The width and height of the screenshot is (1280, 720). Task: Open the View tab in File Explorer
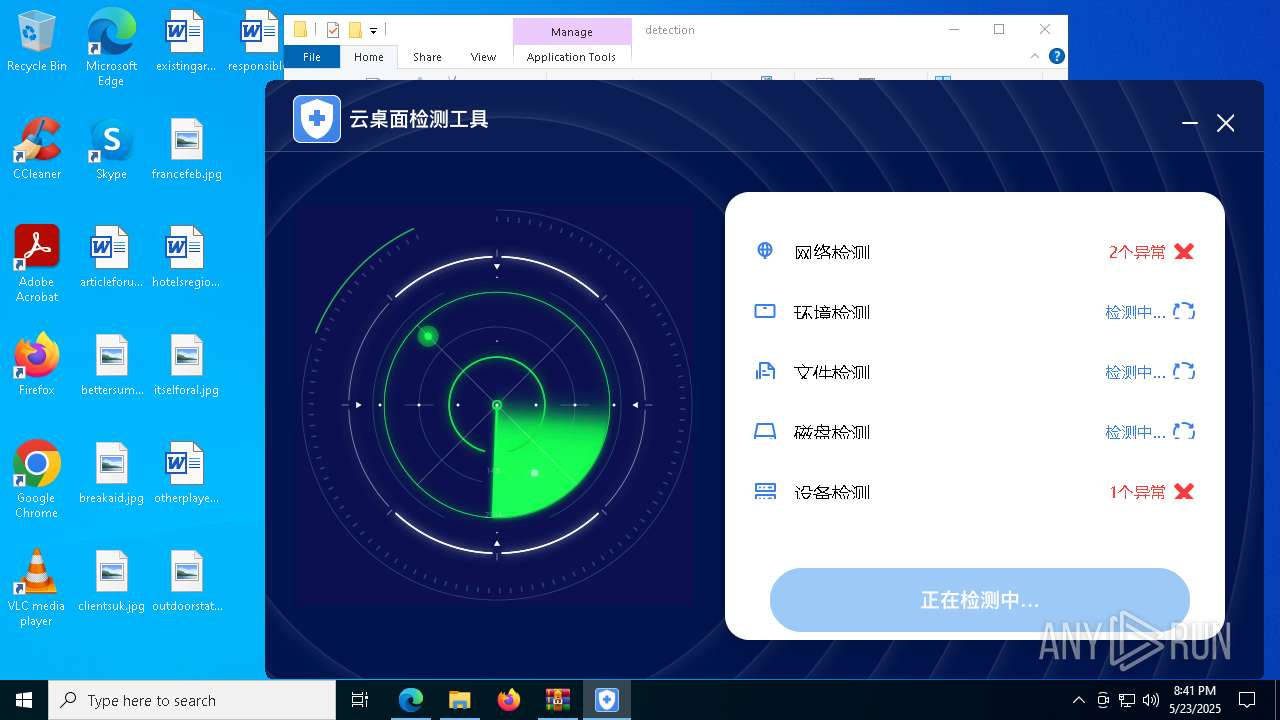pyautogui.click(x=483, y=57)
